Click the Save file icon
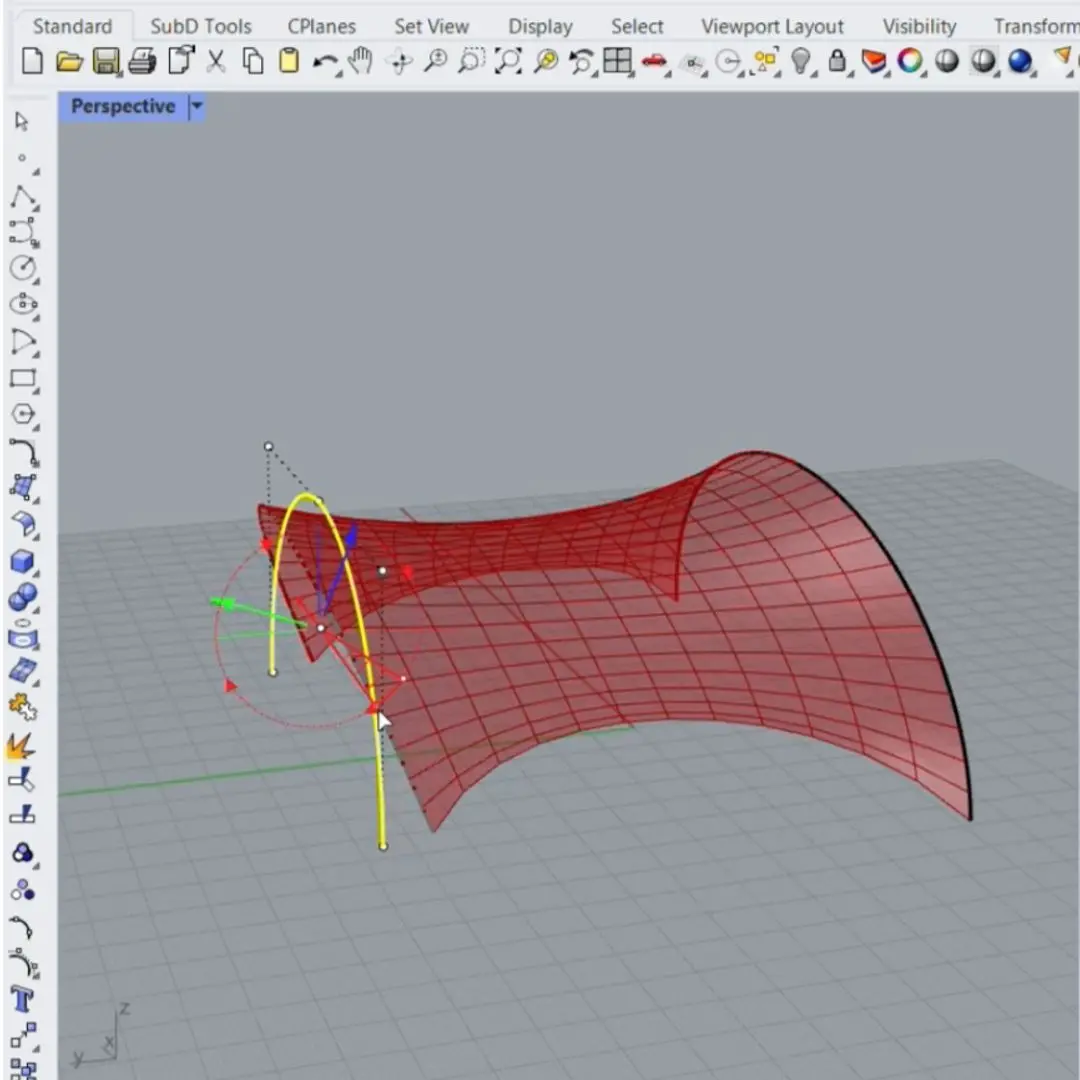Viewport: 1080px width, 1080px height. point(105,62)
